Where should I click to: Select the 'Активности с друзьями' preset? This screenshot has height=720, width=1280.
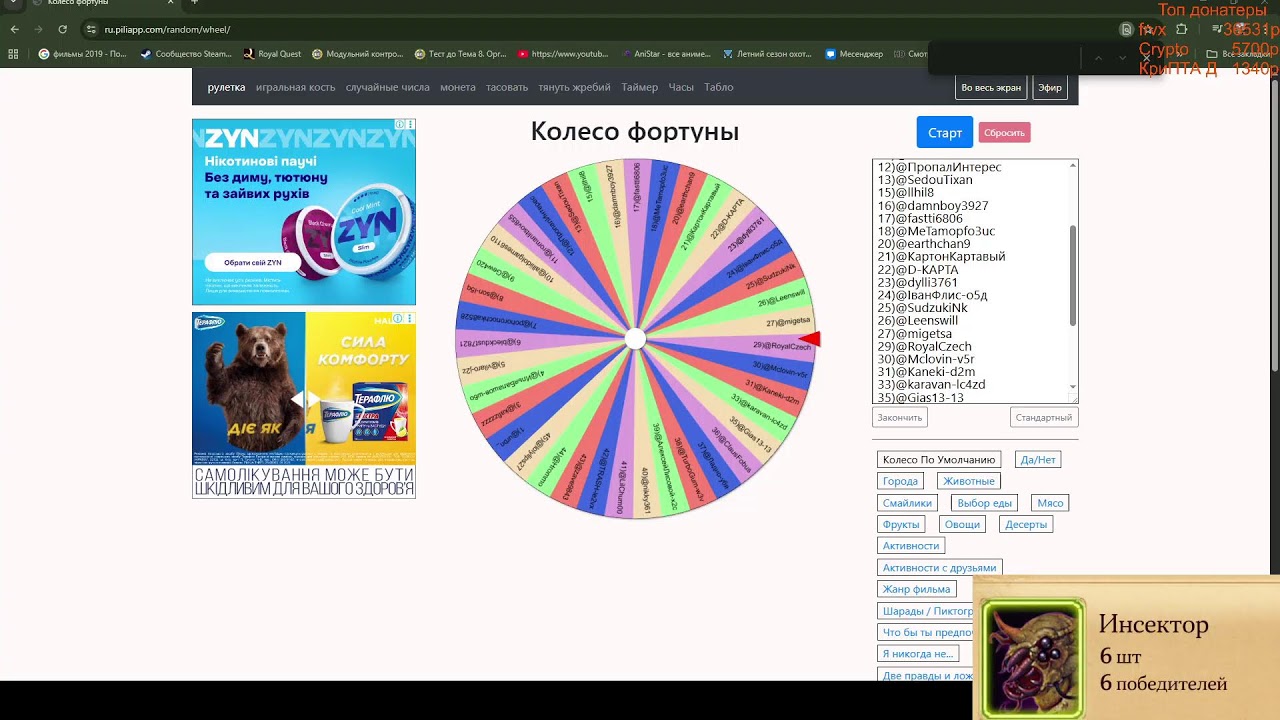click(939, 568)
